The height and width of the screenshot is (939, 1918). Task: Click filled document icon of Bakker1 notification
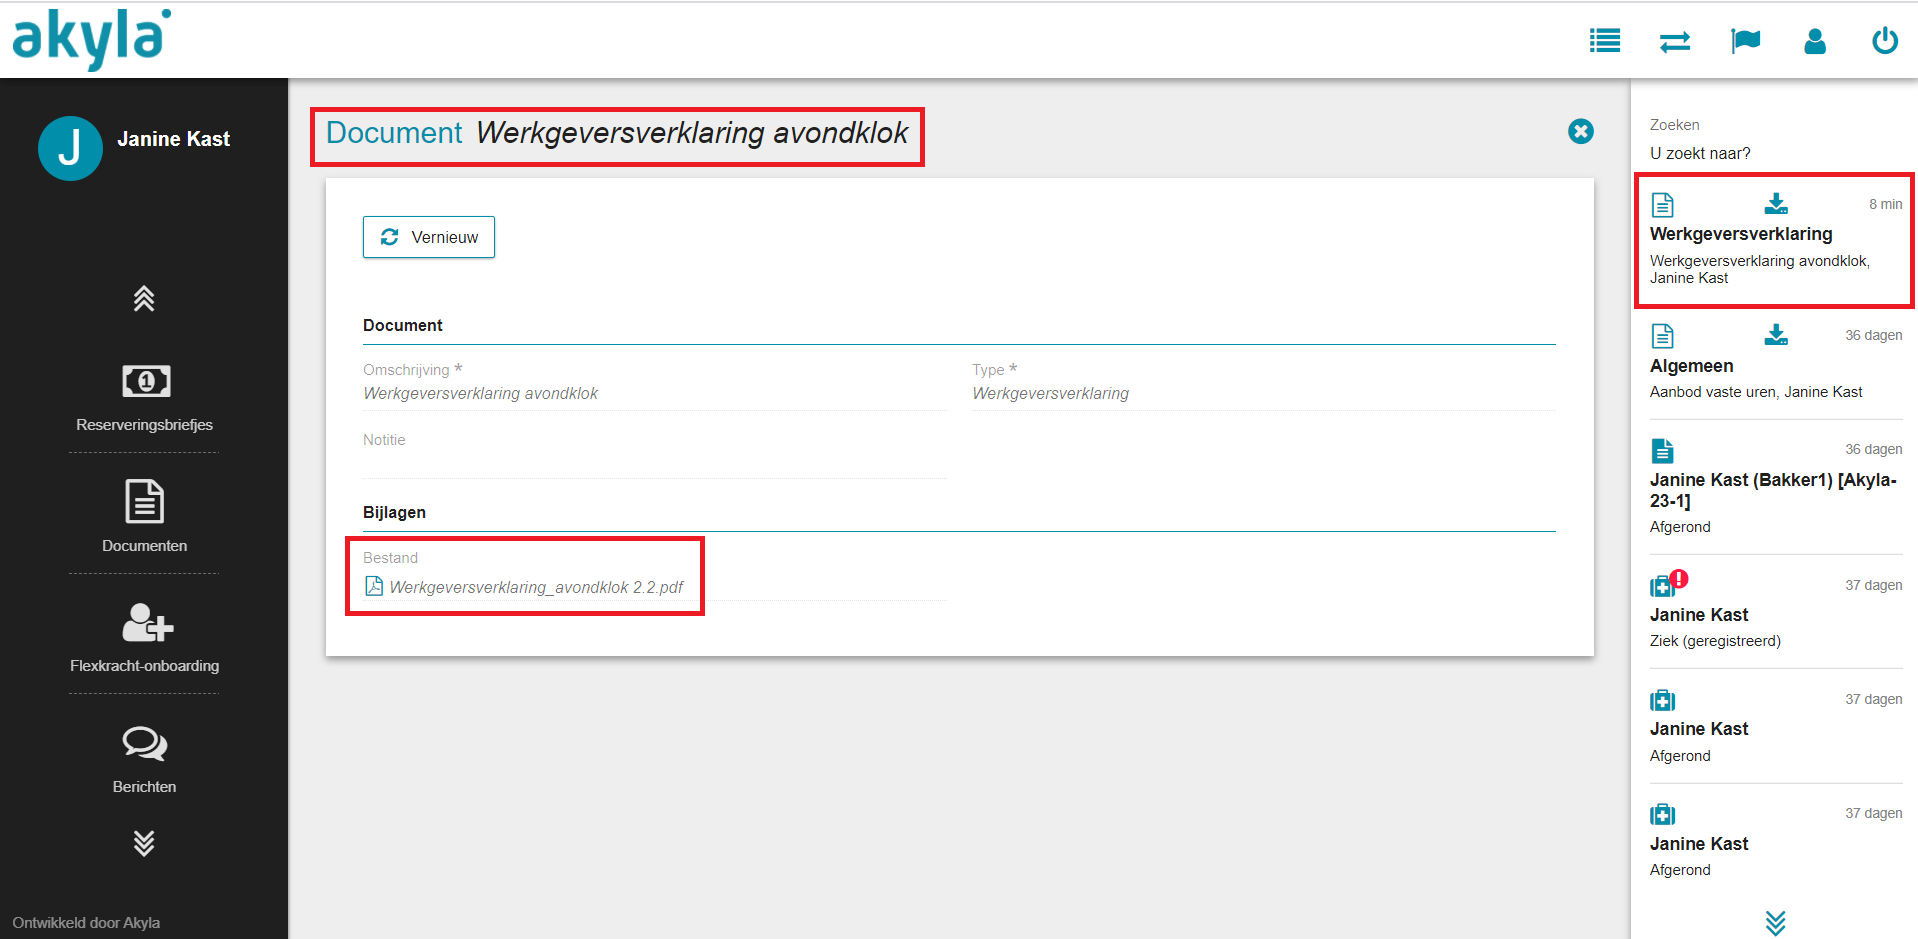click(1662, 450)
